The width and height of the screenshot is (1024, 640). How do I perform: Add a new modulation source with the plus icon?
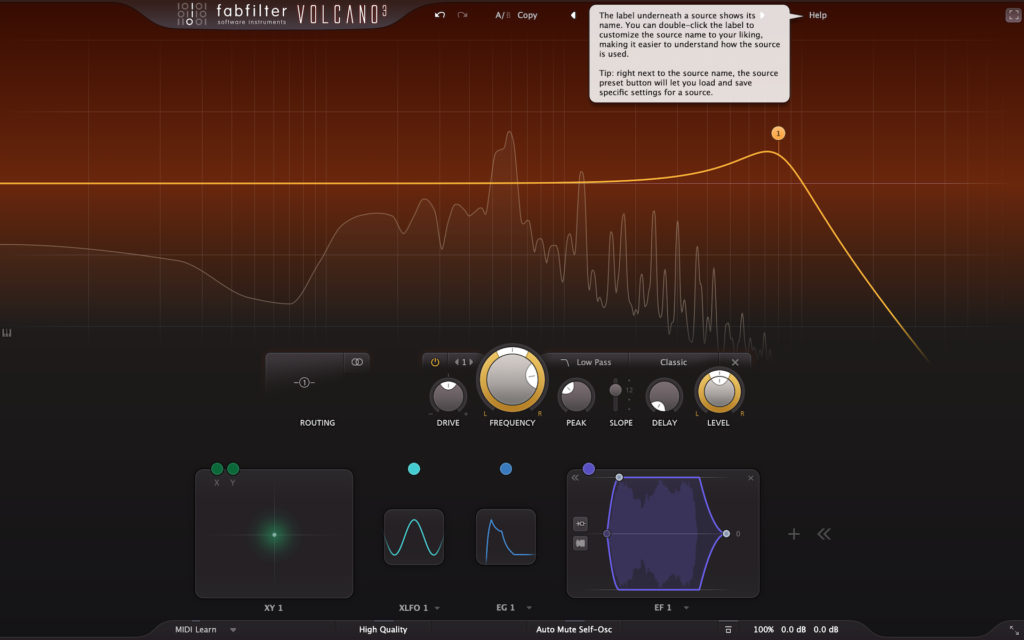(x=794, y=534)
